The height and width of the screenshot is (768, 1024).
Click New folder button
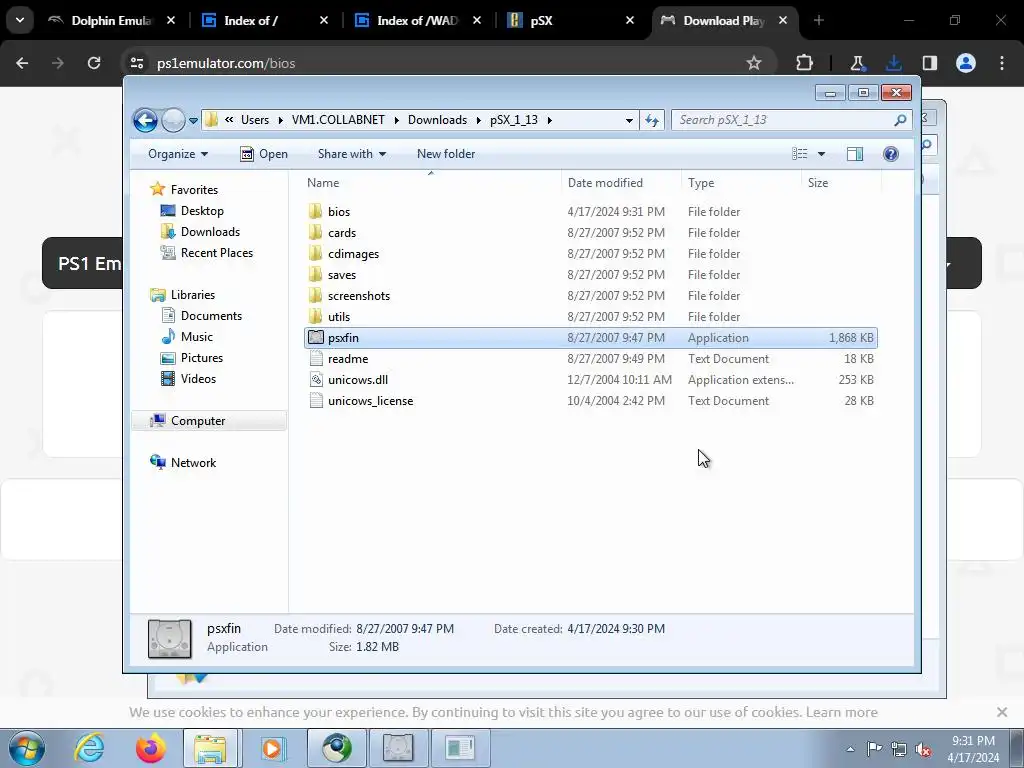pos(446,154)
